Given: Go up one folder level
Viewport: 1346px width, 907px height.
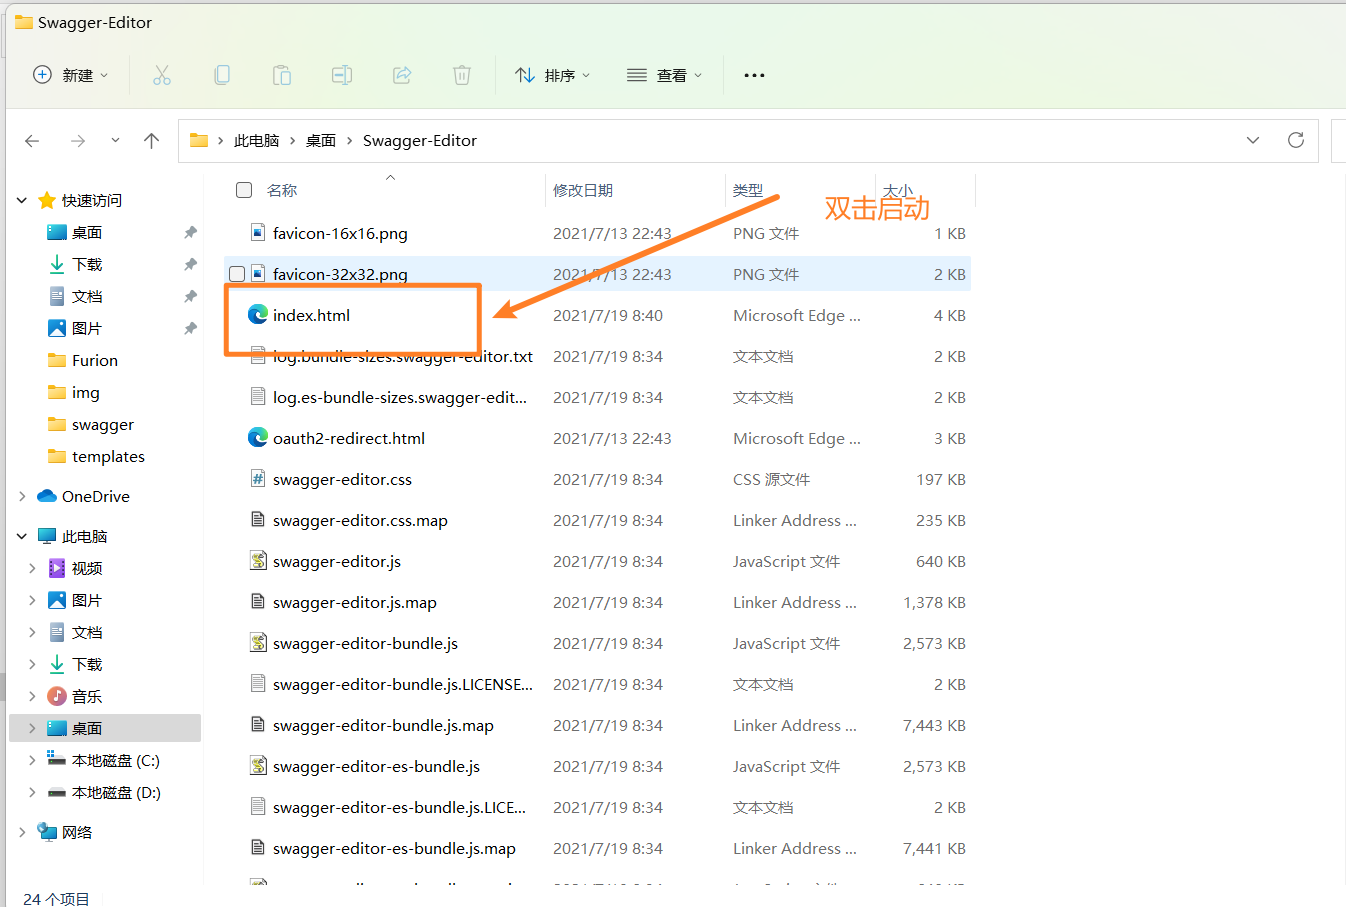Looking at the screenshot, I should pos(152,141).
